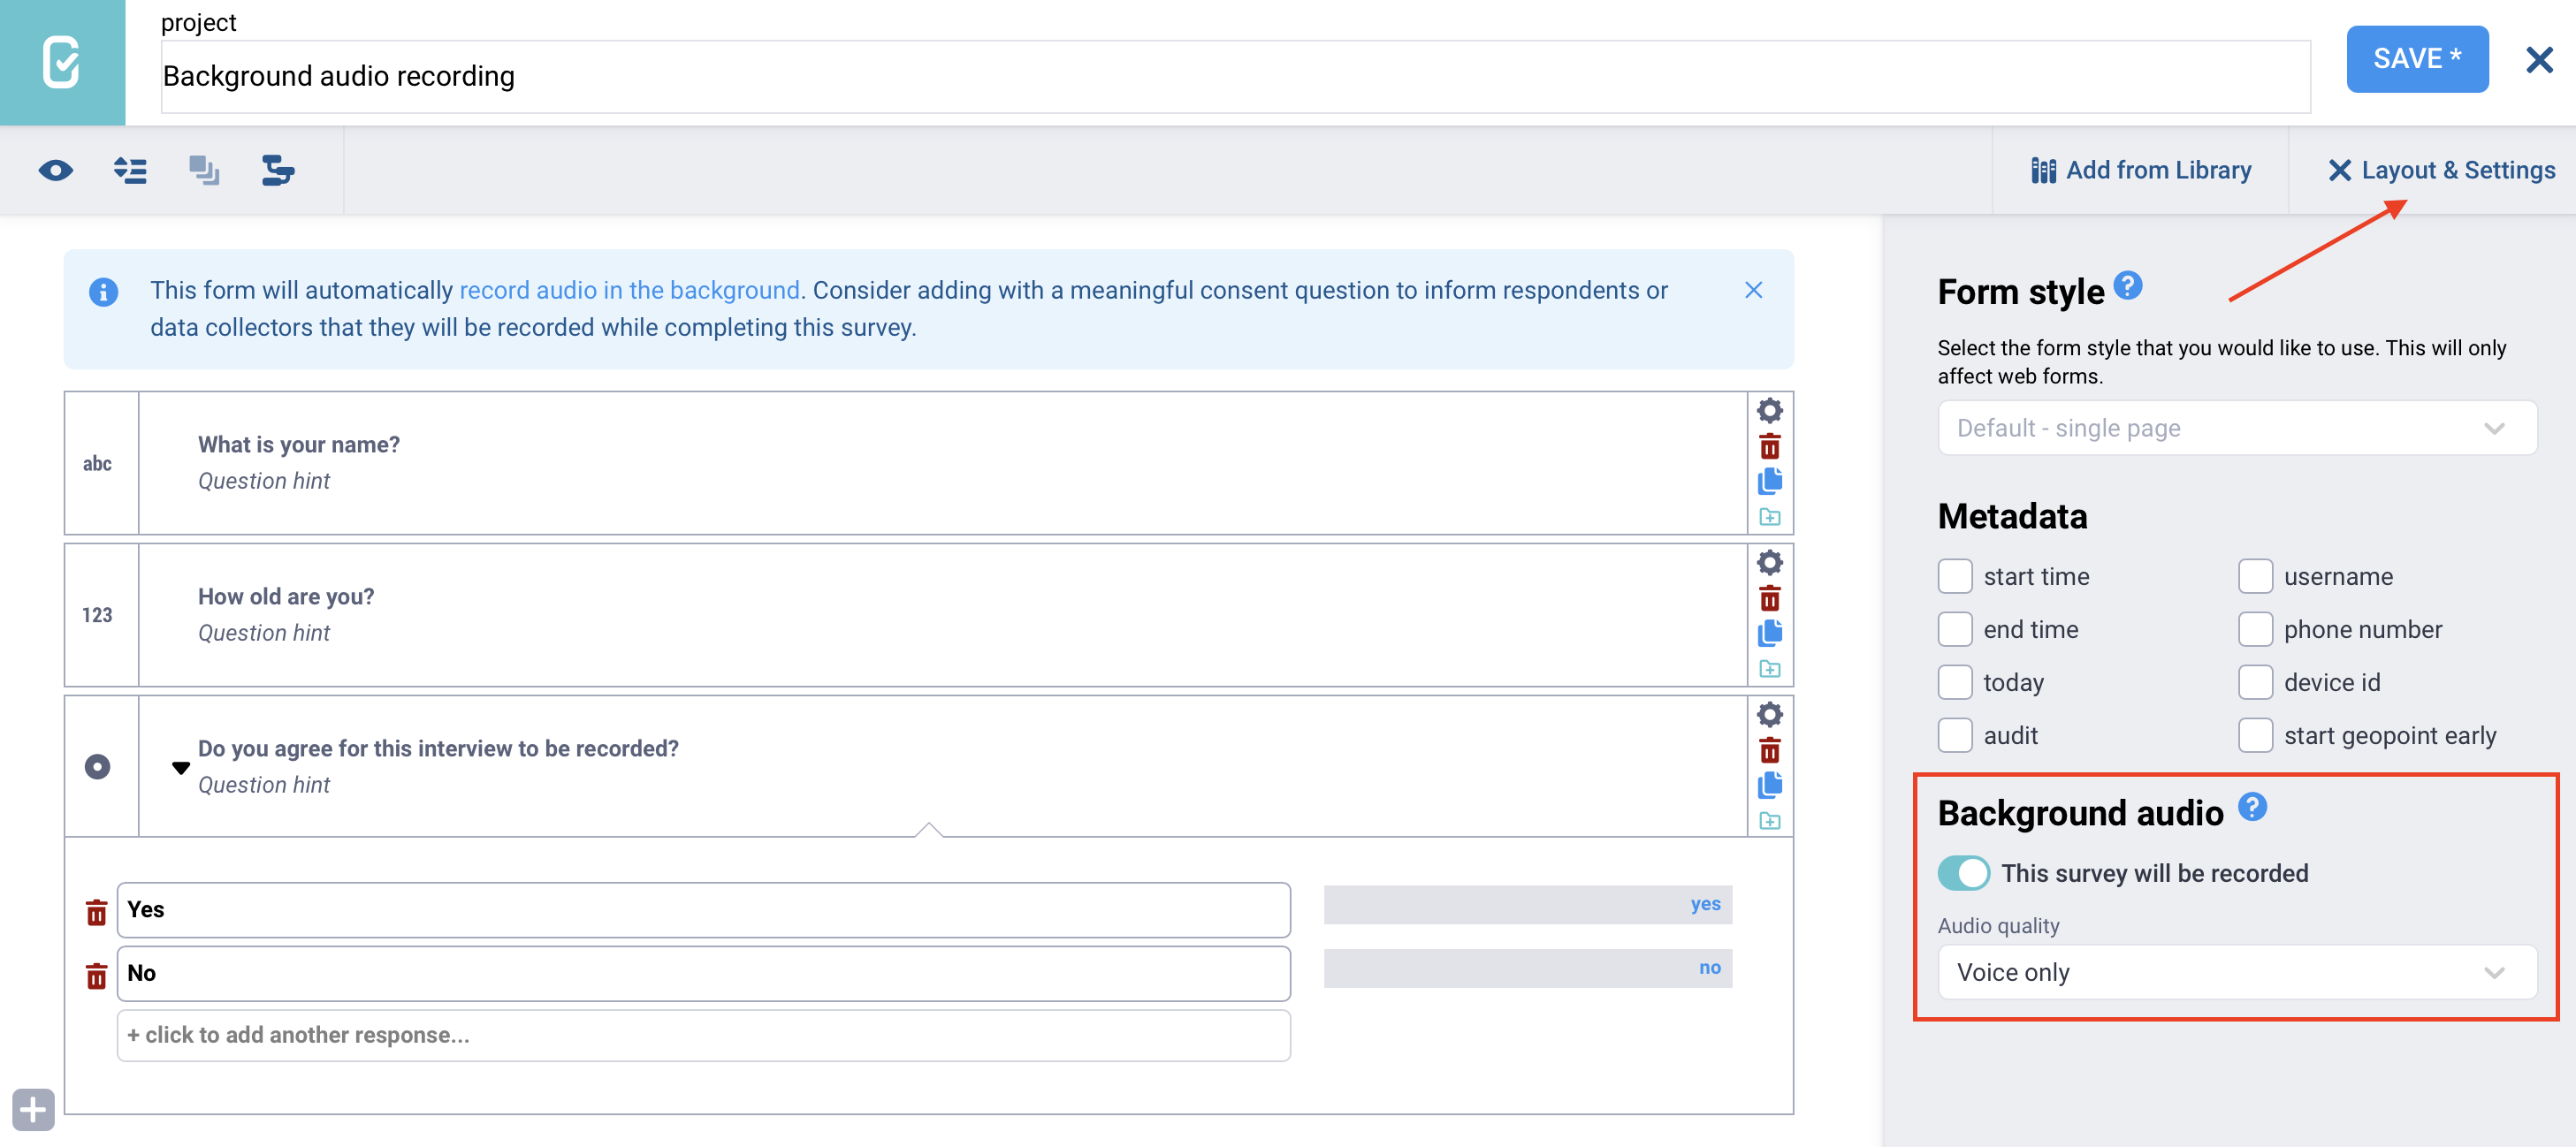The height and width of the screenshot is (1147, 2576).
Task: Delete the 'Yes' response option
Action: tap(96, 912)
